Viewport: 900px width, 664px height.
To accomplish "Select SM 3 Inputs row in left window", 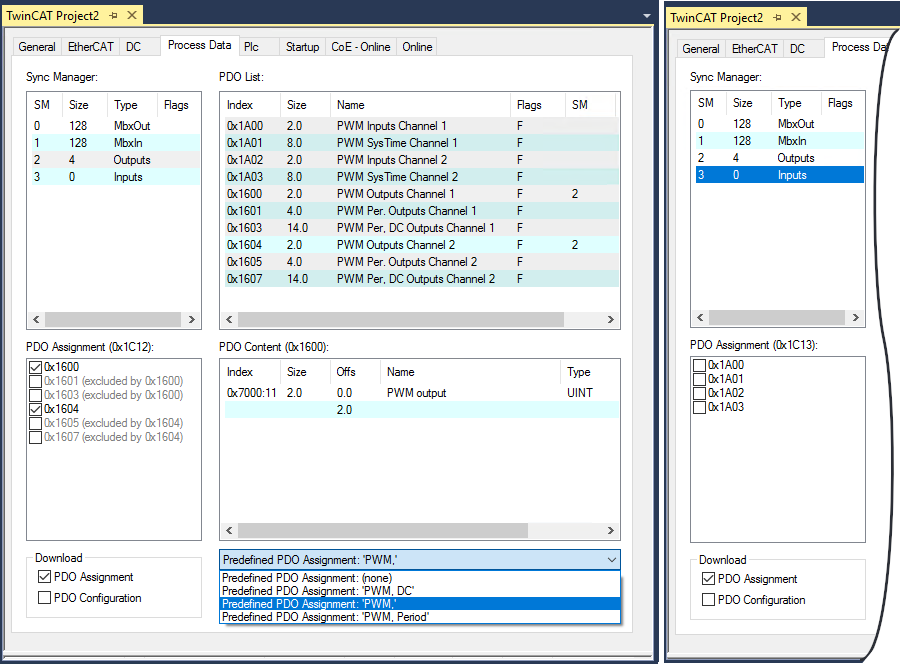I will tap(114, 177).
